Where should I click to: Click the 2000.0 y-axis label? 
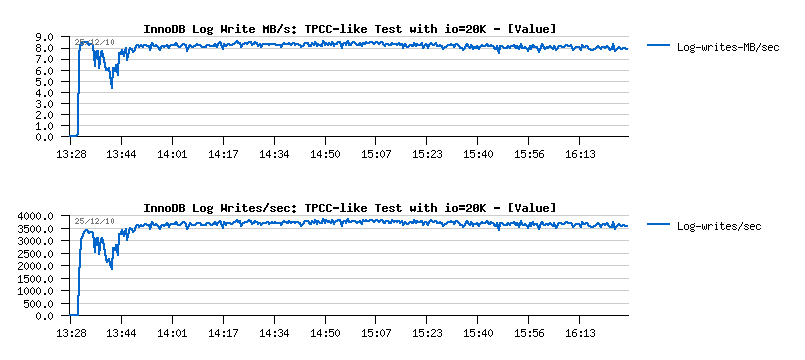click(x=35, y=266)
